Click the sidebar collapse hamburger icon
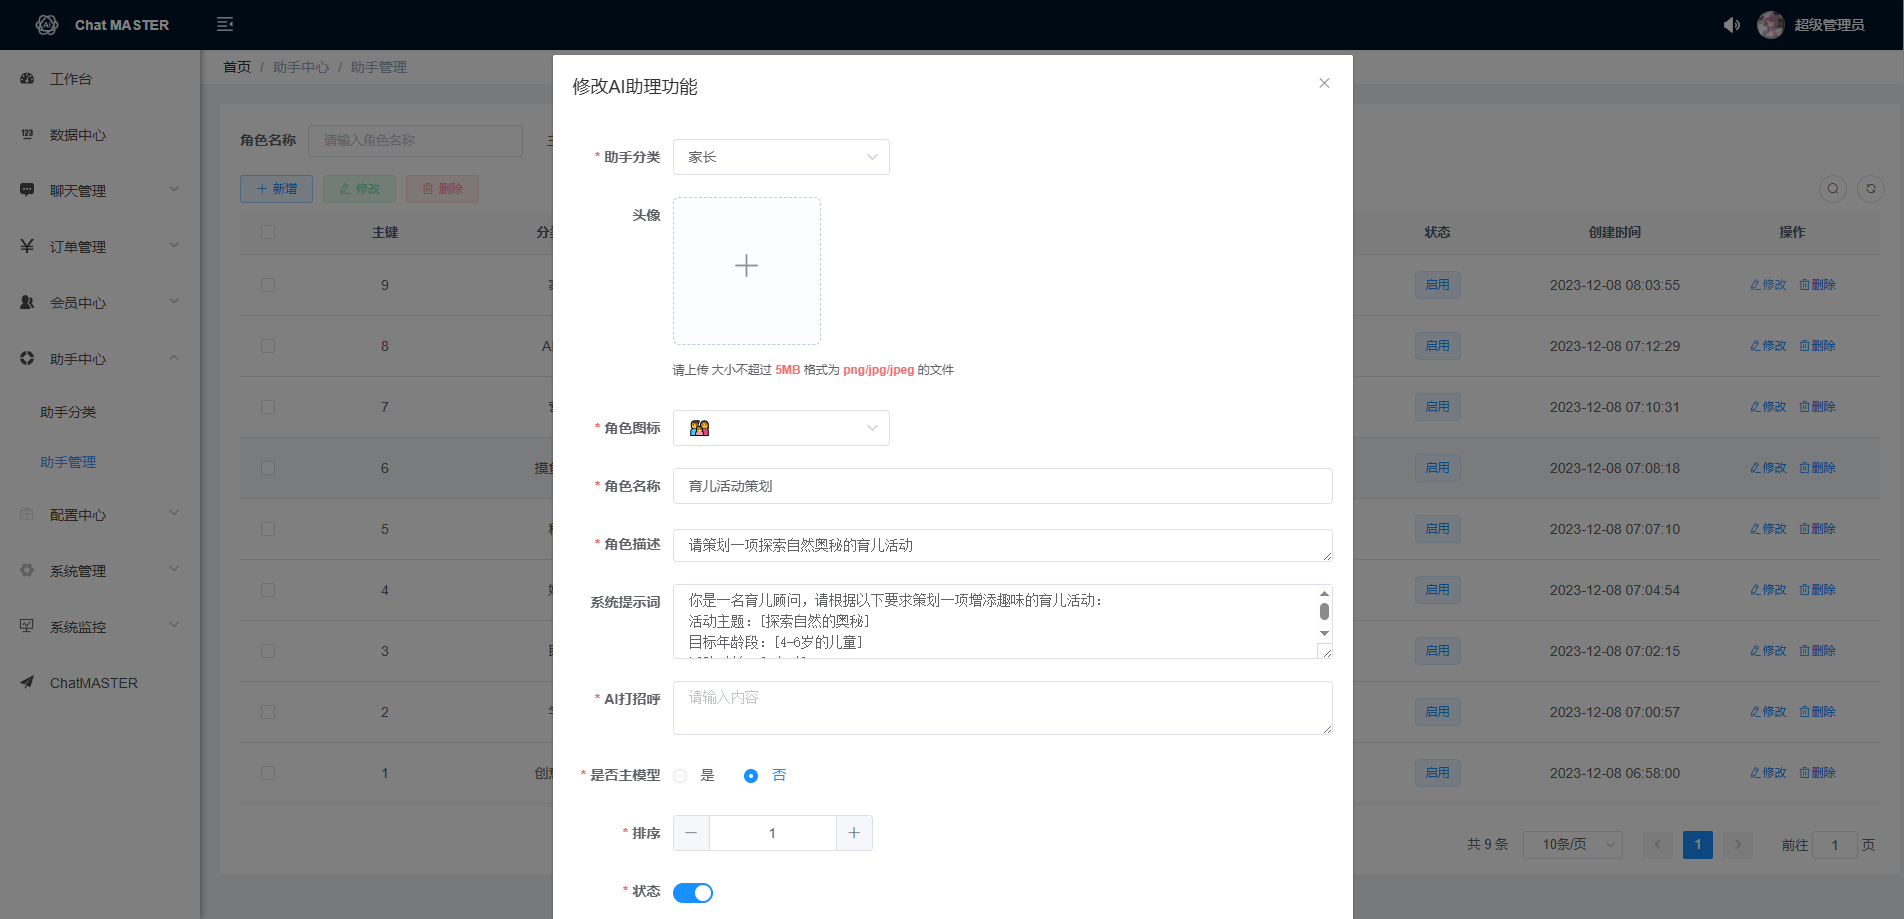 point(225,24)
